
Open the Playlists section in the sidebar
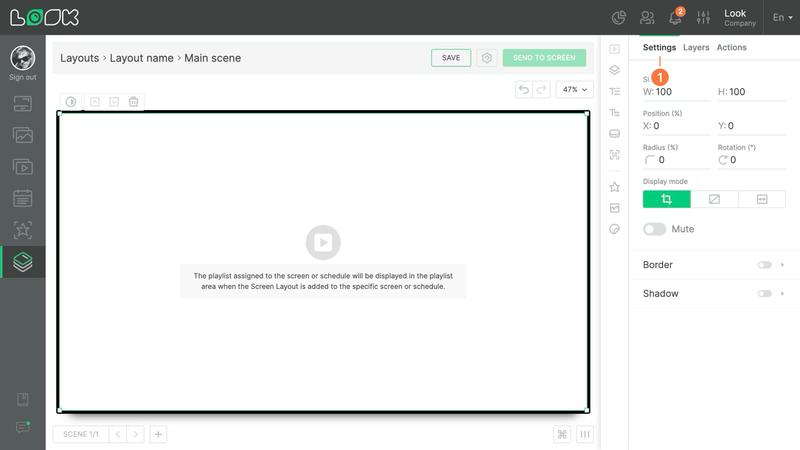pos(22,167)
